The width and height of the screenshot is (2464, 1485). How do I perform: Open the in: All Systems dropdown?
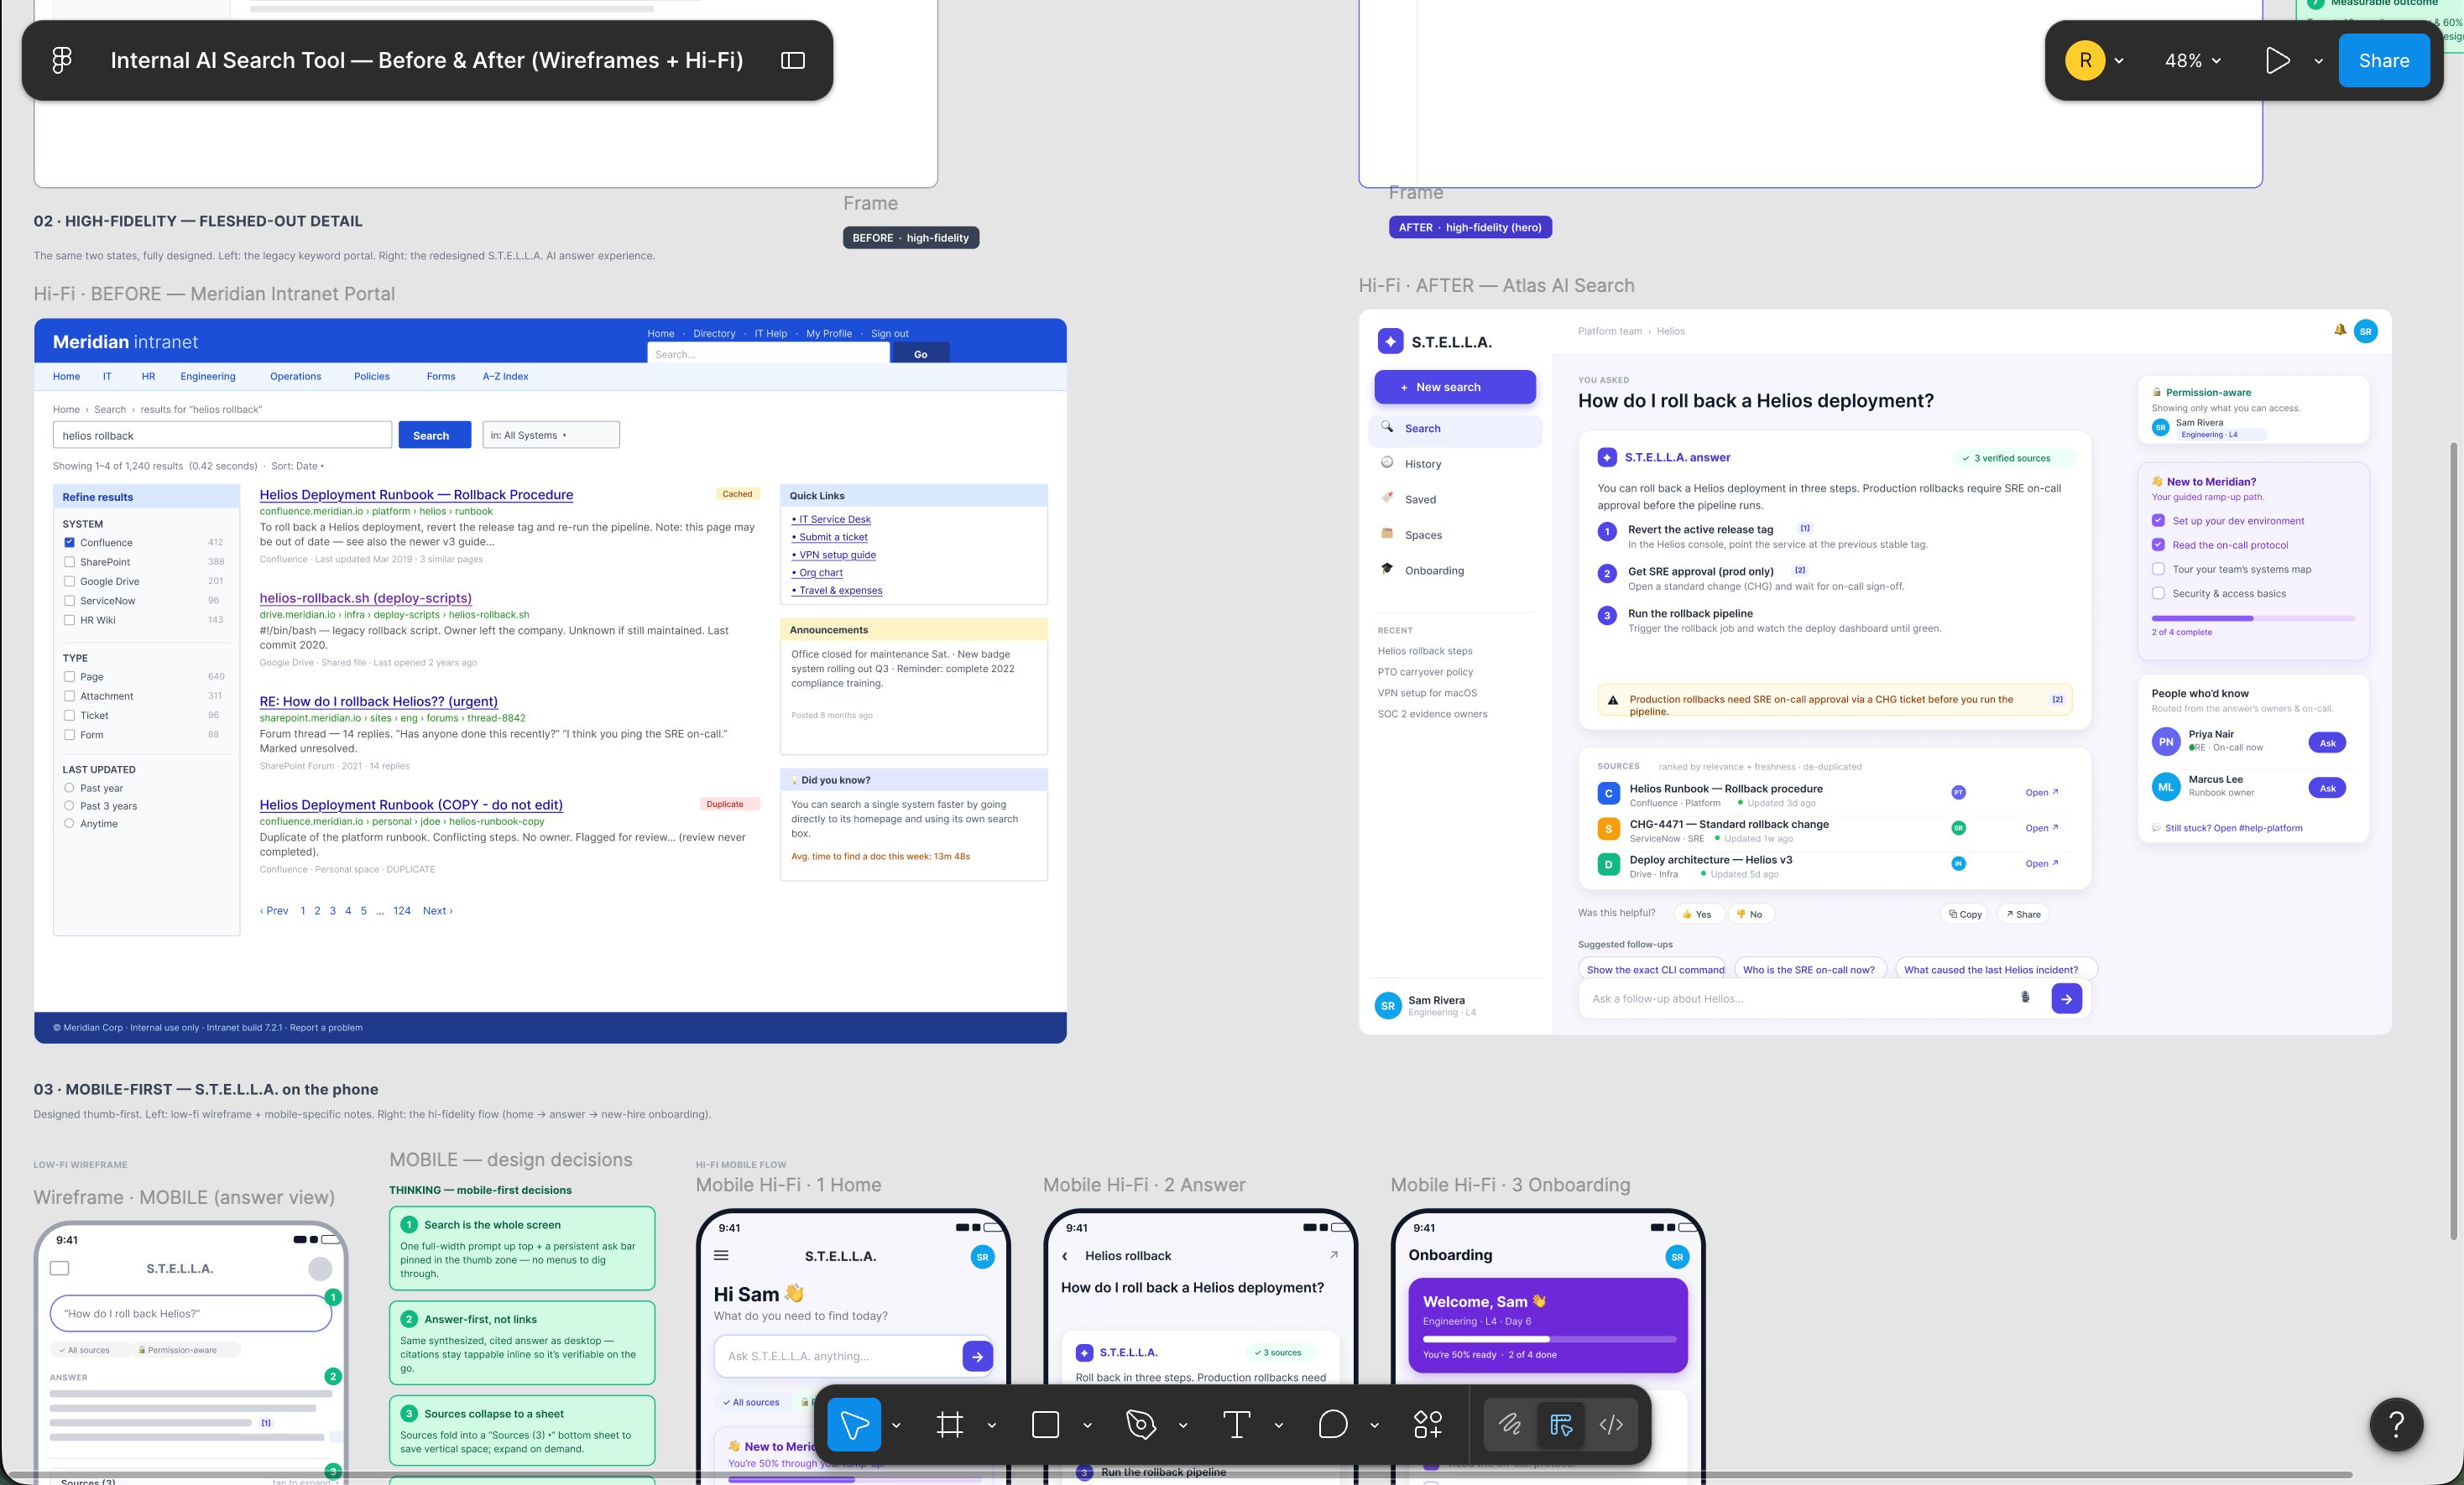click(x=551, y=435)
